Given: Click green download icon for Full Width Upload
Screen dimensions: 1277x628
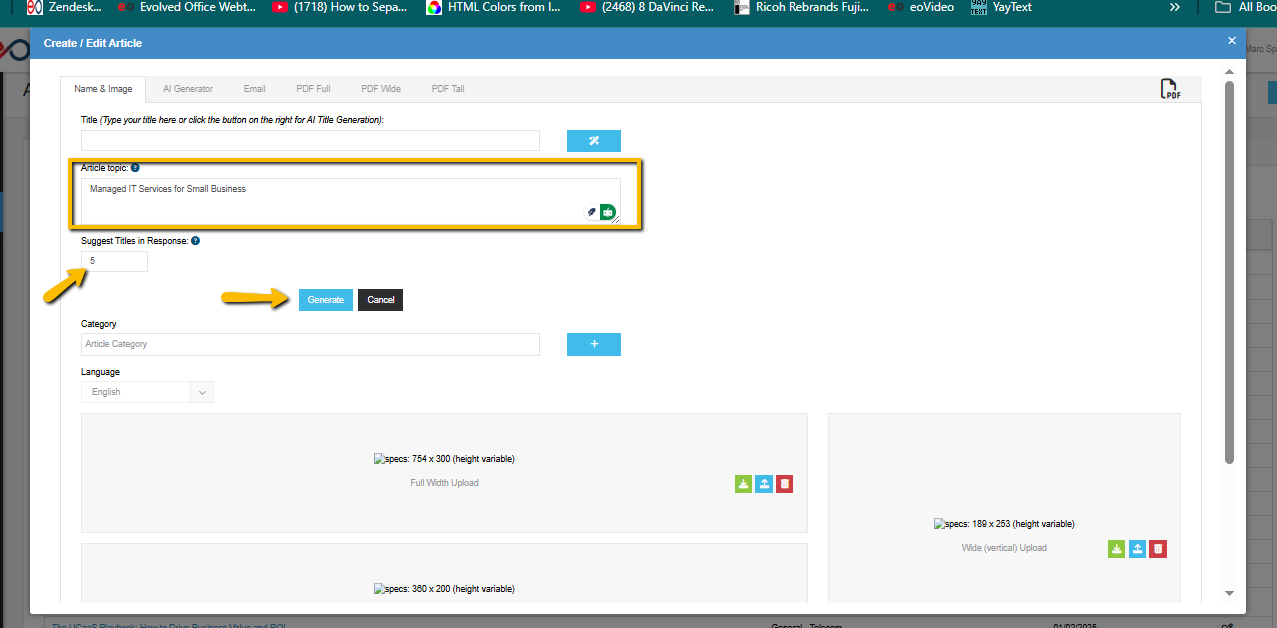Looking at the screenshot, I should pos(743,484).
